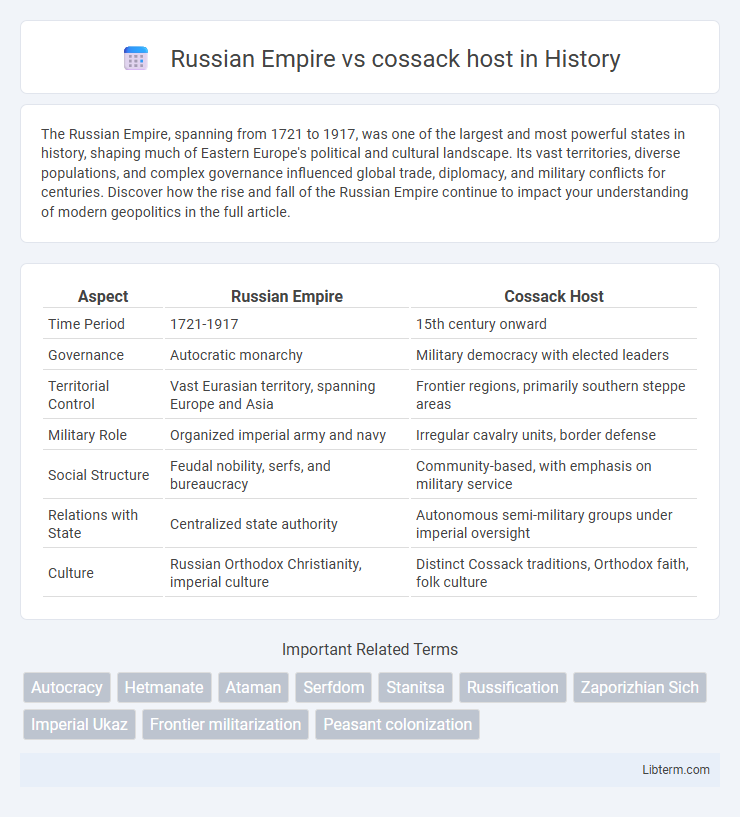Click 'Centralized state authority' cell
The width and height of the screenshot is (740, 817).
[x=254, y=524]
